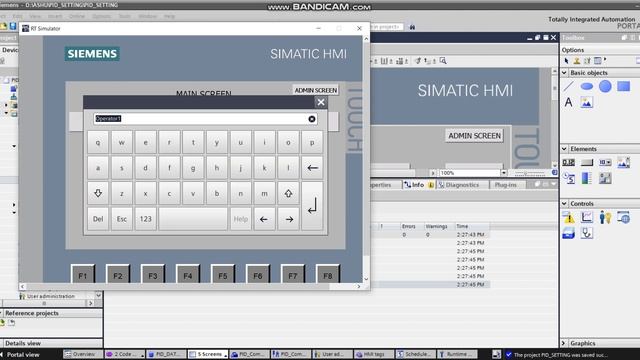Collapse the Basic objects section
Image resolution: width=640 pixels, height=360 pixels.
pyautogui.click(x=564, y=73)
